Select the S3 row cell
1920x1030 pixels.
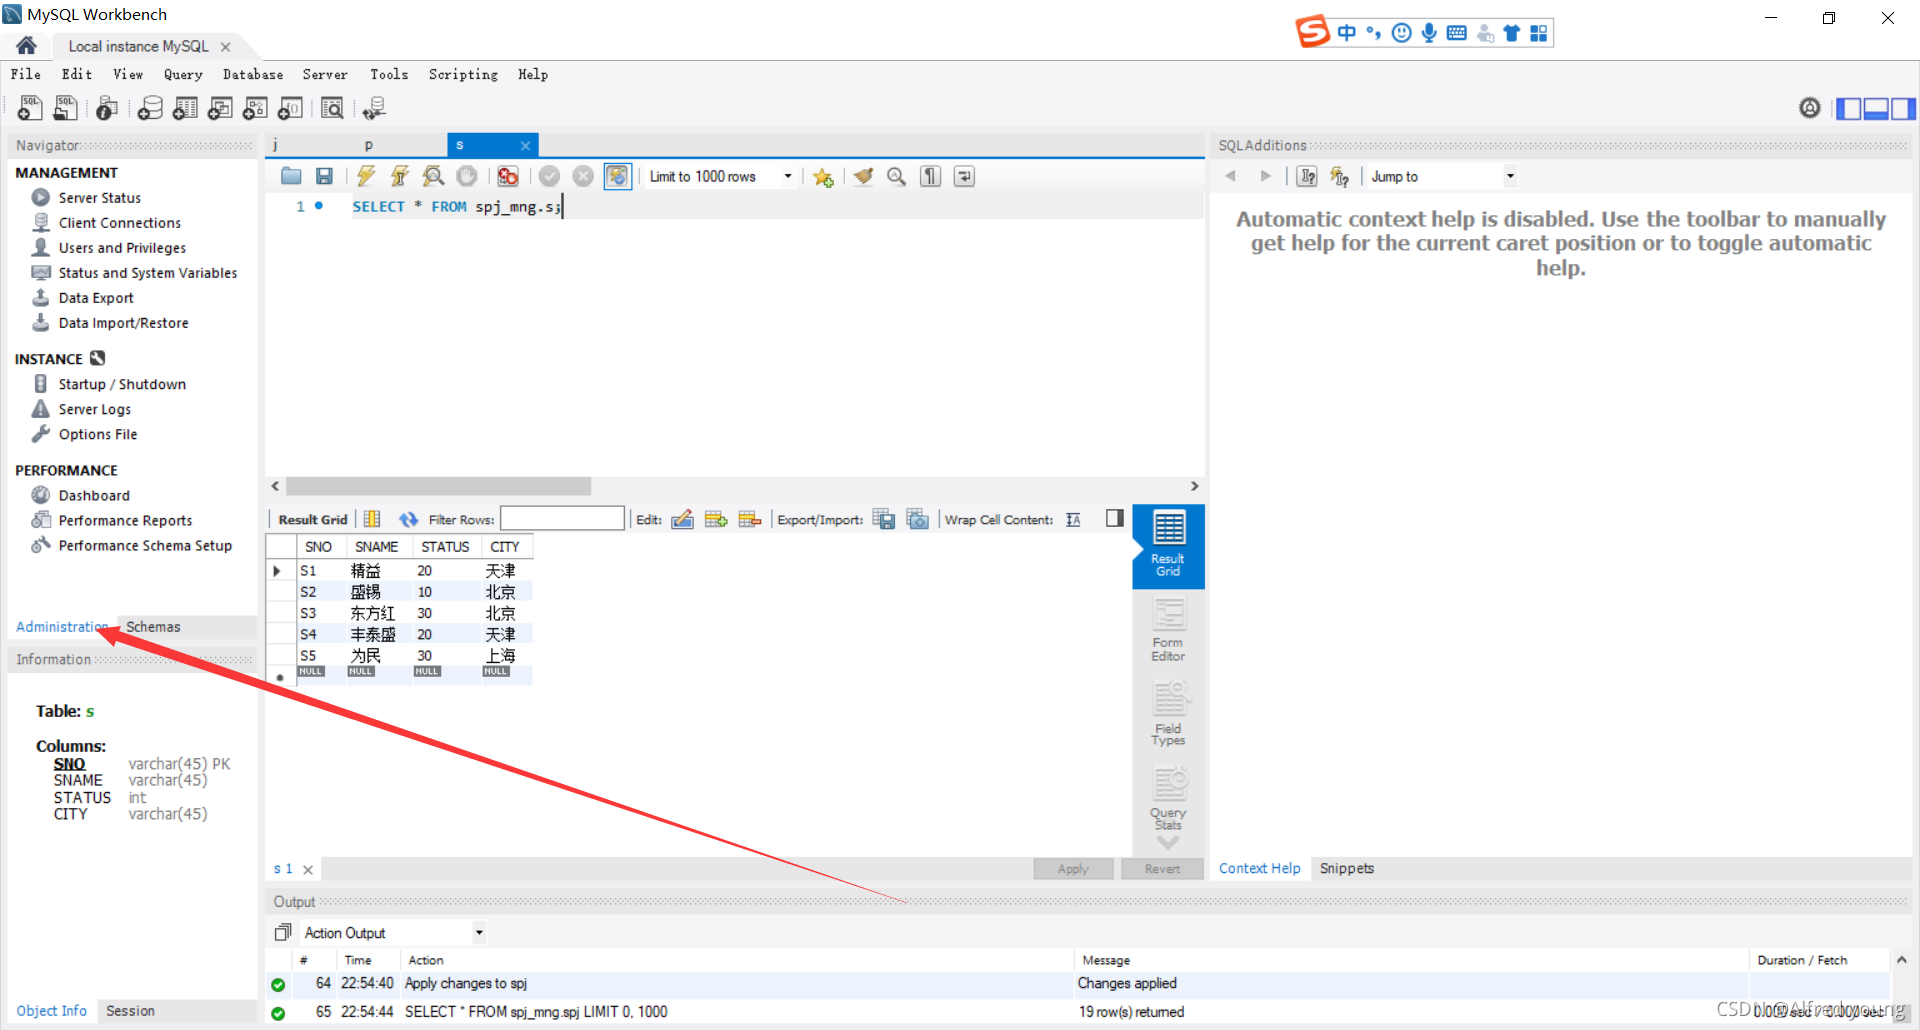pyautogui.click(x=320, y=613)
